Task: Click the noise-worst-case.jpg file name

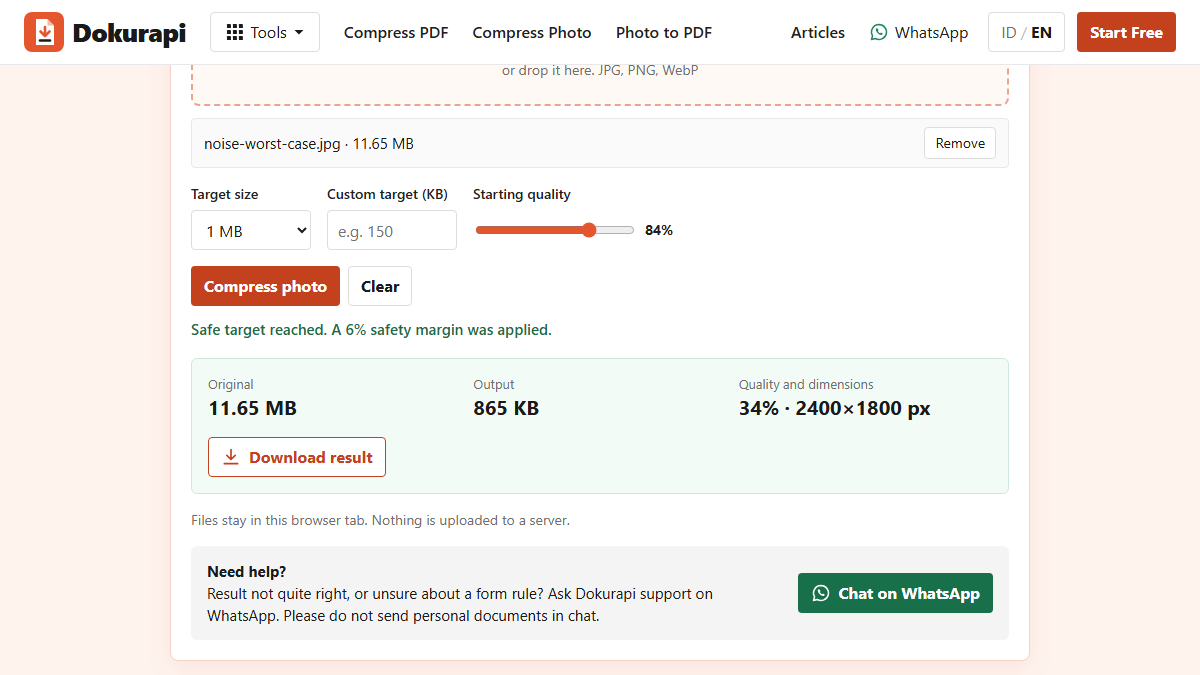Action: (272, 143)
